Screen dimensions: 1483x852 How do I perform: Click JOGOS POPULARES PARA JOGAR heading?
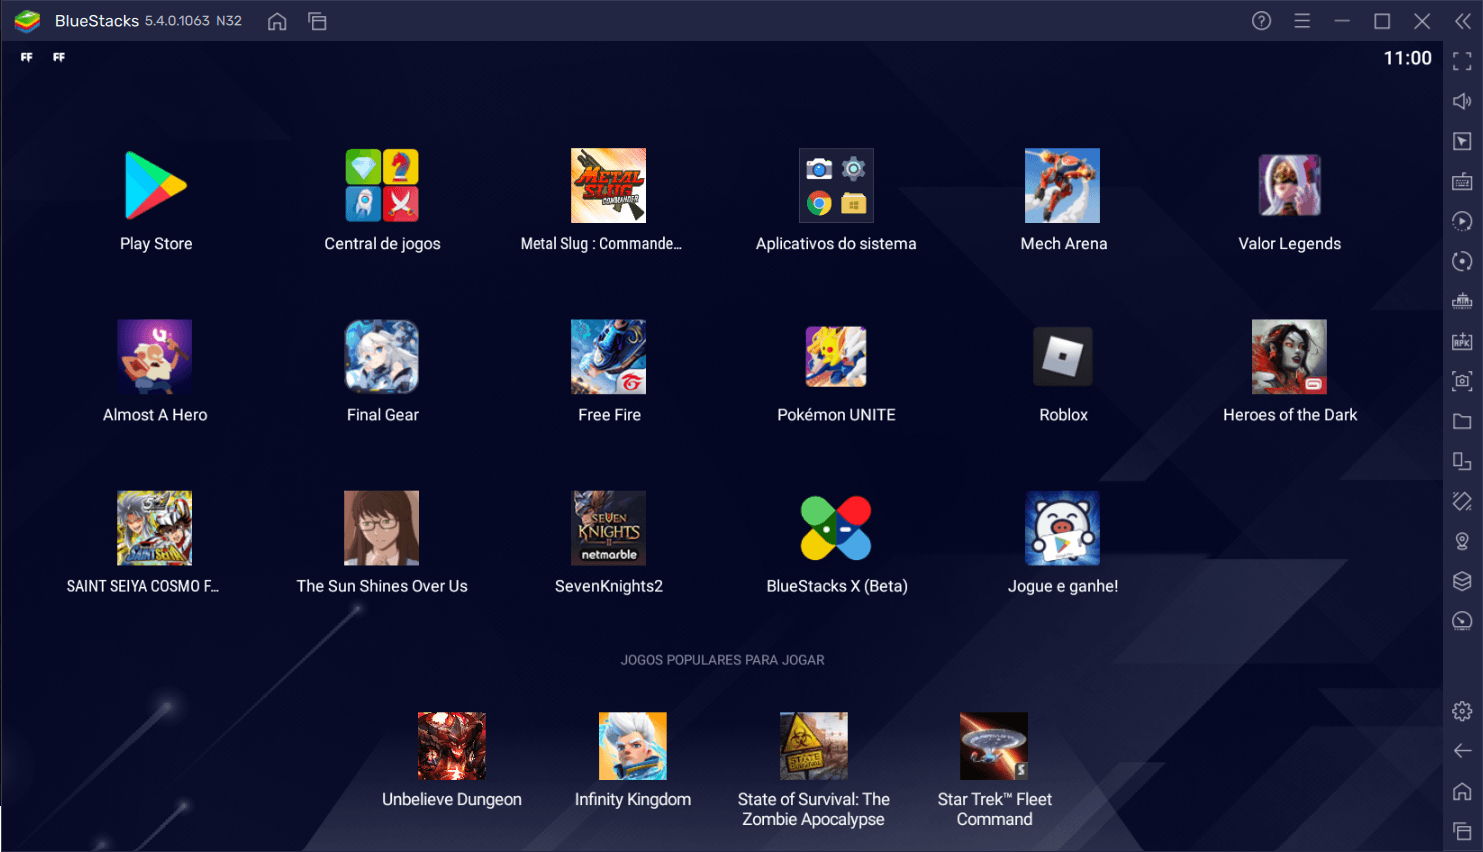pyautogui.click(x=722, y=660)
